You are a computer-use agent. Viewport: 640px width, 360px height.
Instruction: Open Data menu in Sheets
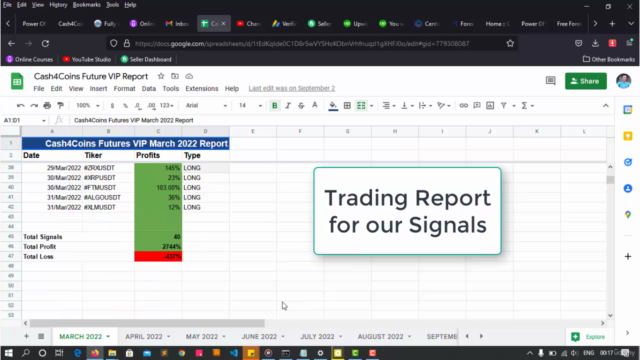point(149,89)
